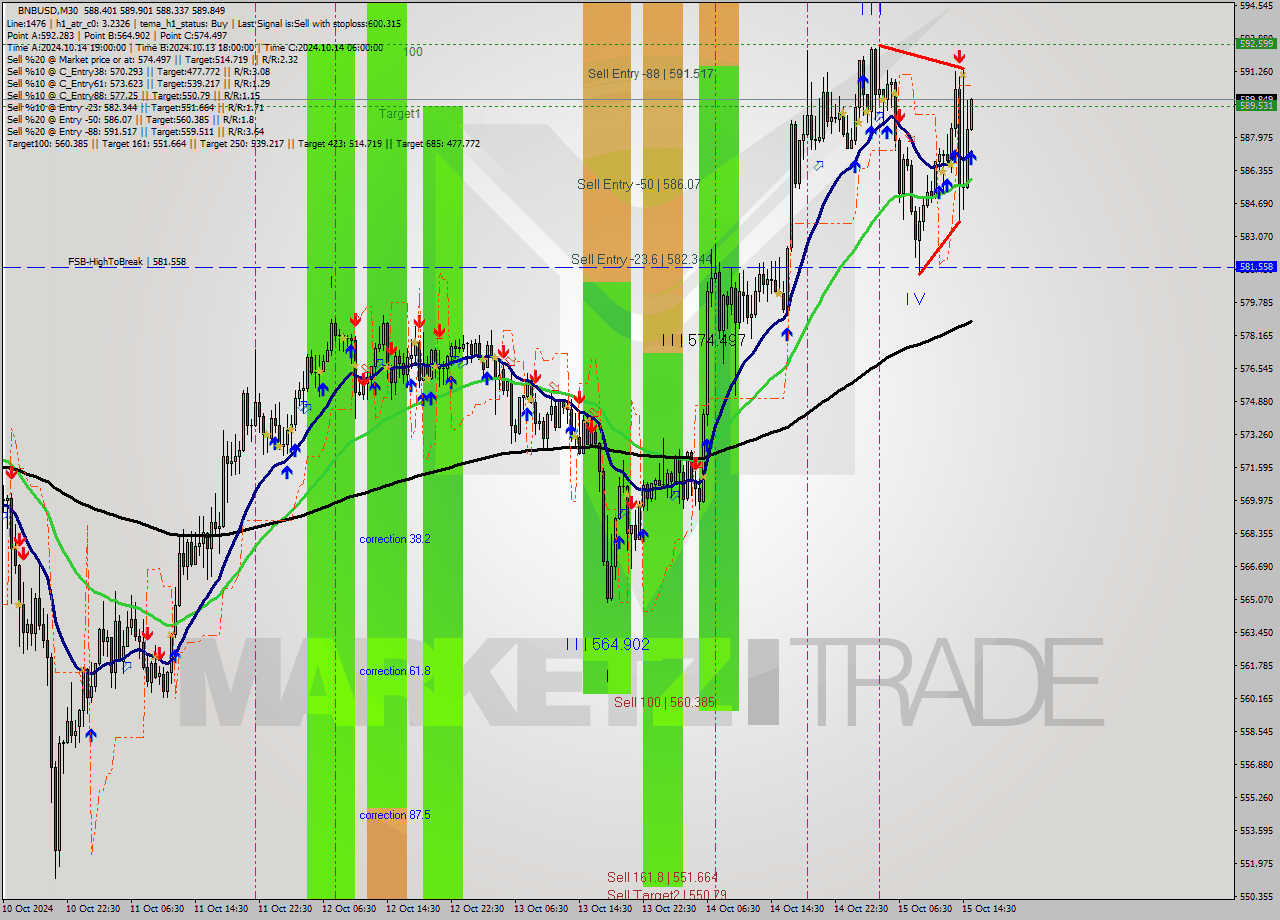This screenshot has height=920, width=1280.
Task: Click the 'Time A:2024.10.14 19:00:00' text
Action: 66,47
